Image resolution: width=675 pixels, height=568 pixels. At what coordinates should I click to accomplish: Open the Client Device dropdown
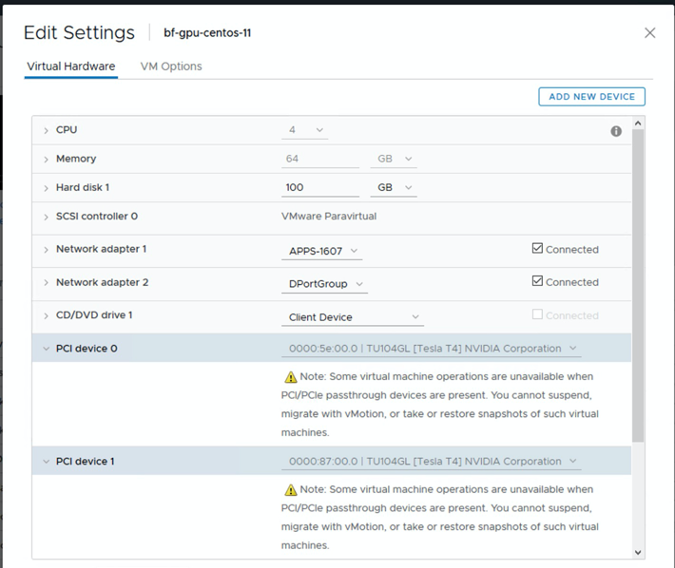click(349, 317)
